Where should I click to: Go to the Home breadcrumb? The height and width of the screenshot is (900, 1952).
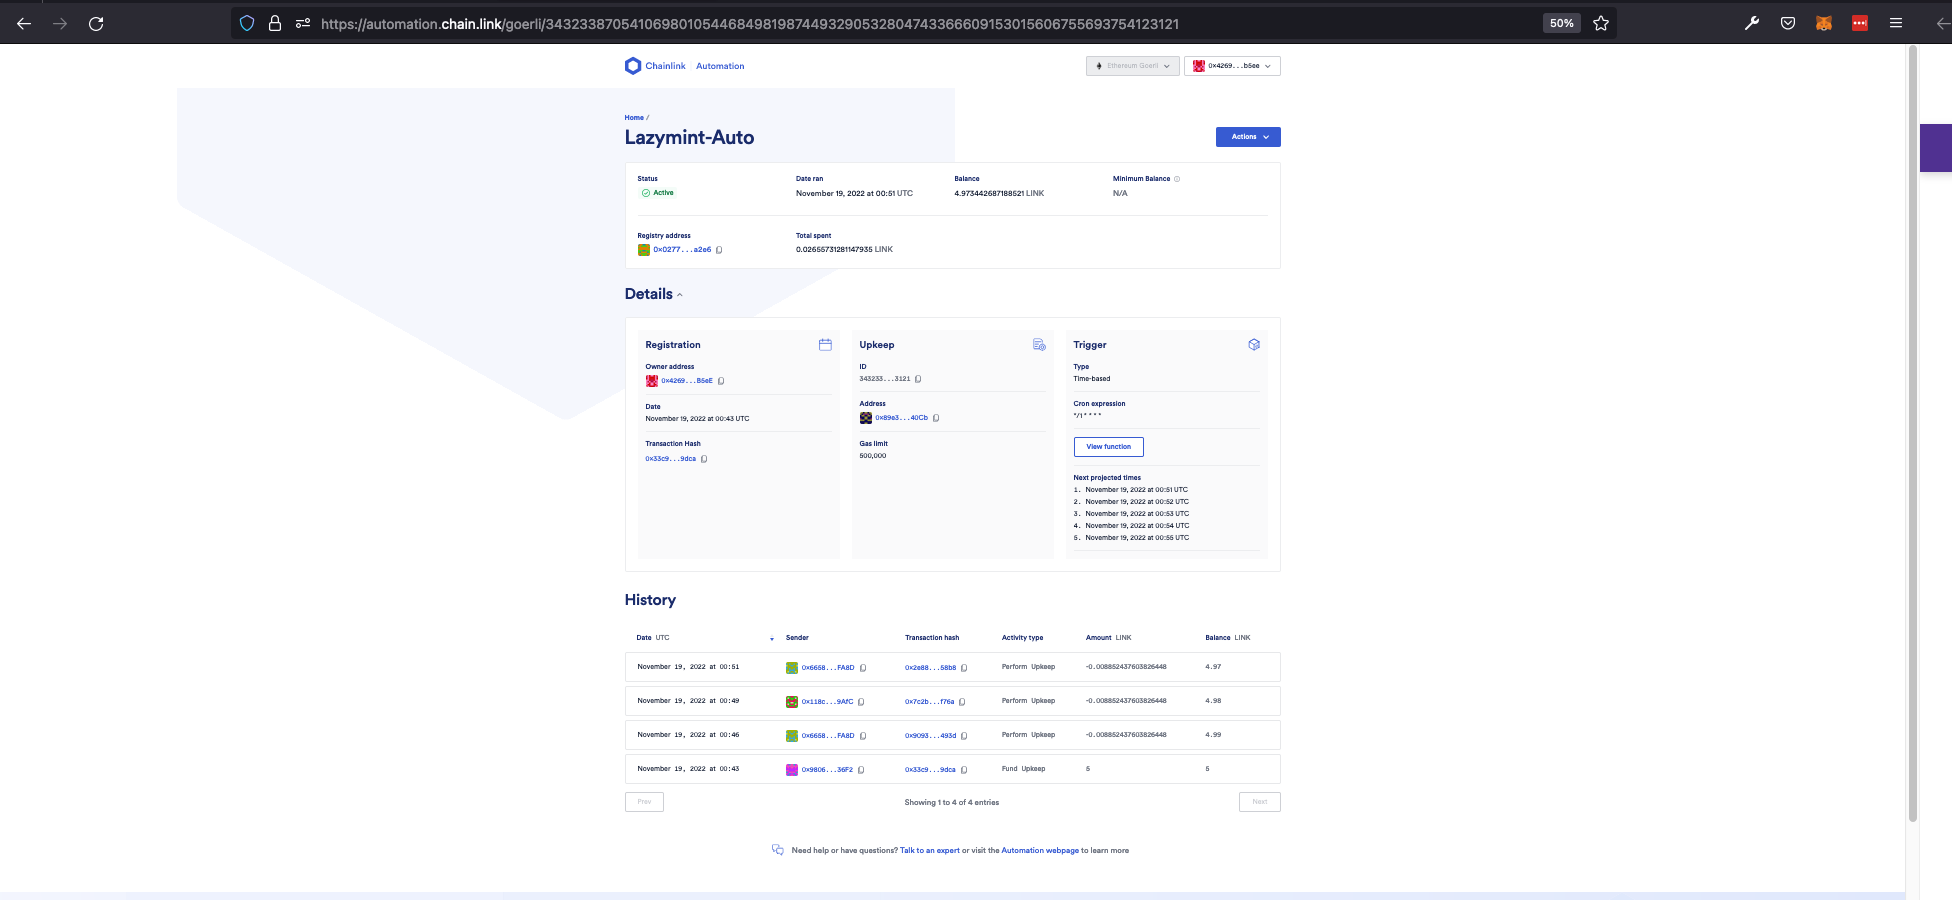[x=634, y=118]
